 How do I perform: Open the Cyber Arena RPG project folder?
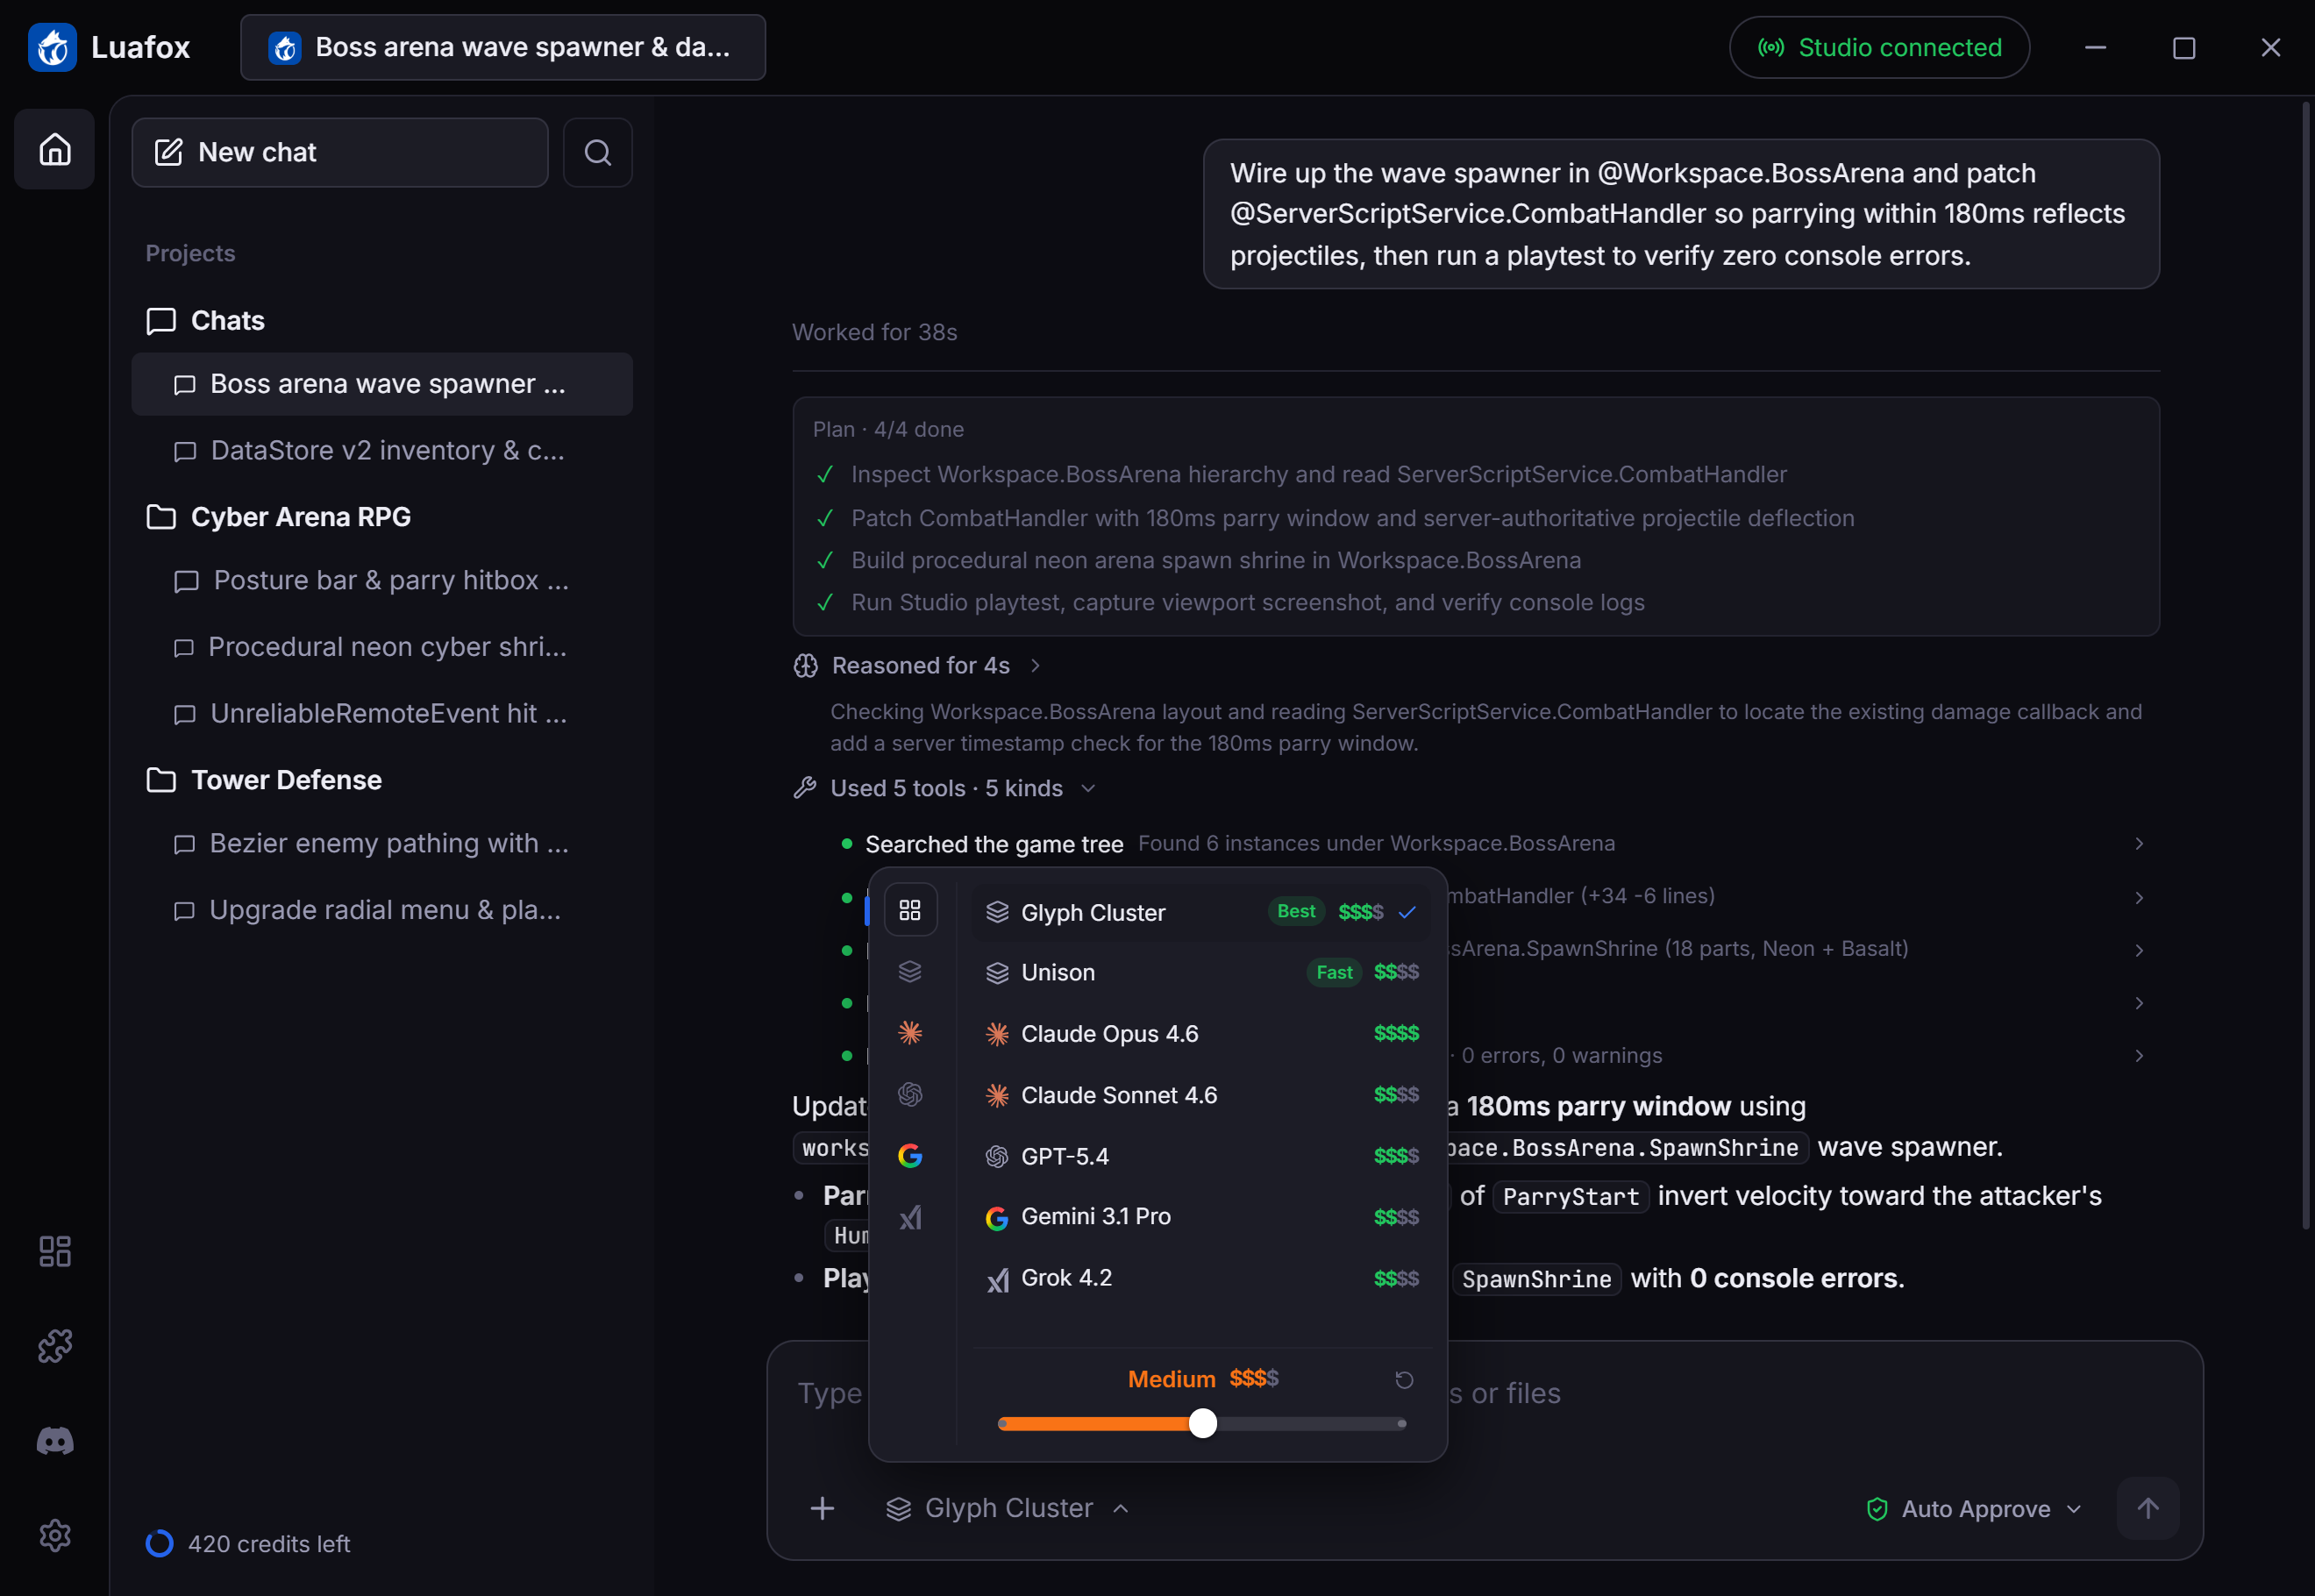click(280, 517)
